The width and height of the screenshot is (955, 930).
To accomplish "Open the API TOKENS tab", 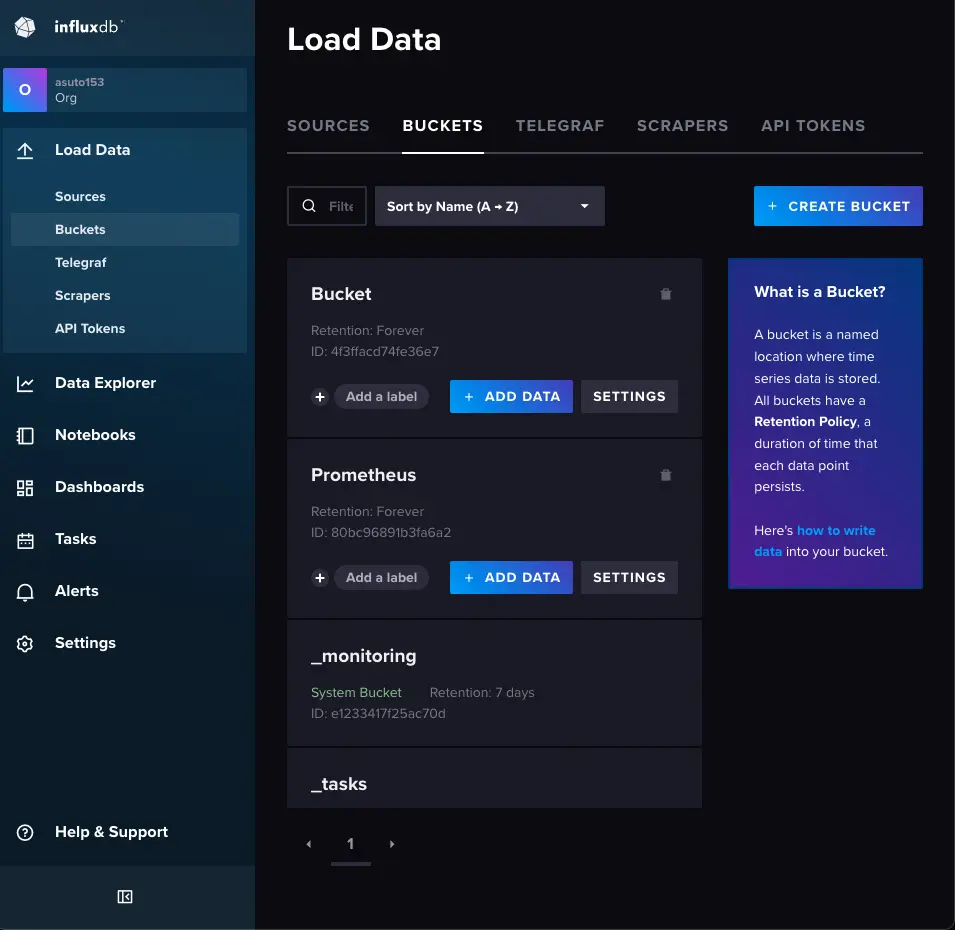I will pos(812,125).
